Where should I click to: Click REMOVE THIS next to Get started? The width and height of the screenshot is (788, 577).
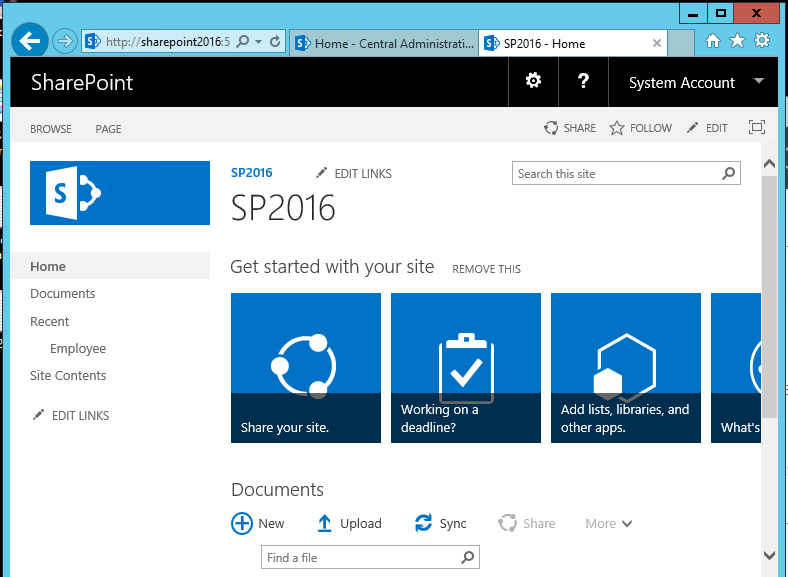pos(486,269)
